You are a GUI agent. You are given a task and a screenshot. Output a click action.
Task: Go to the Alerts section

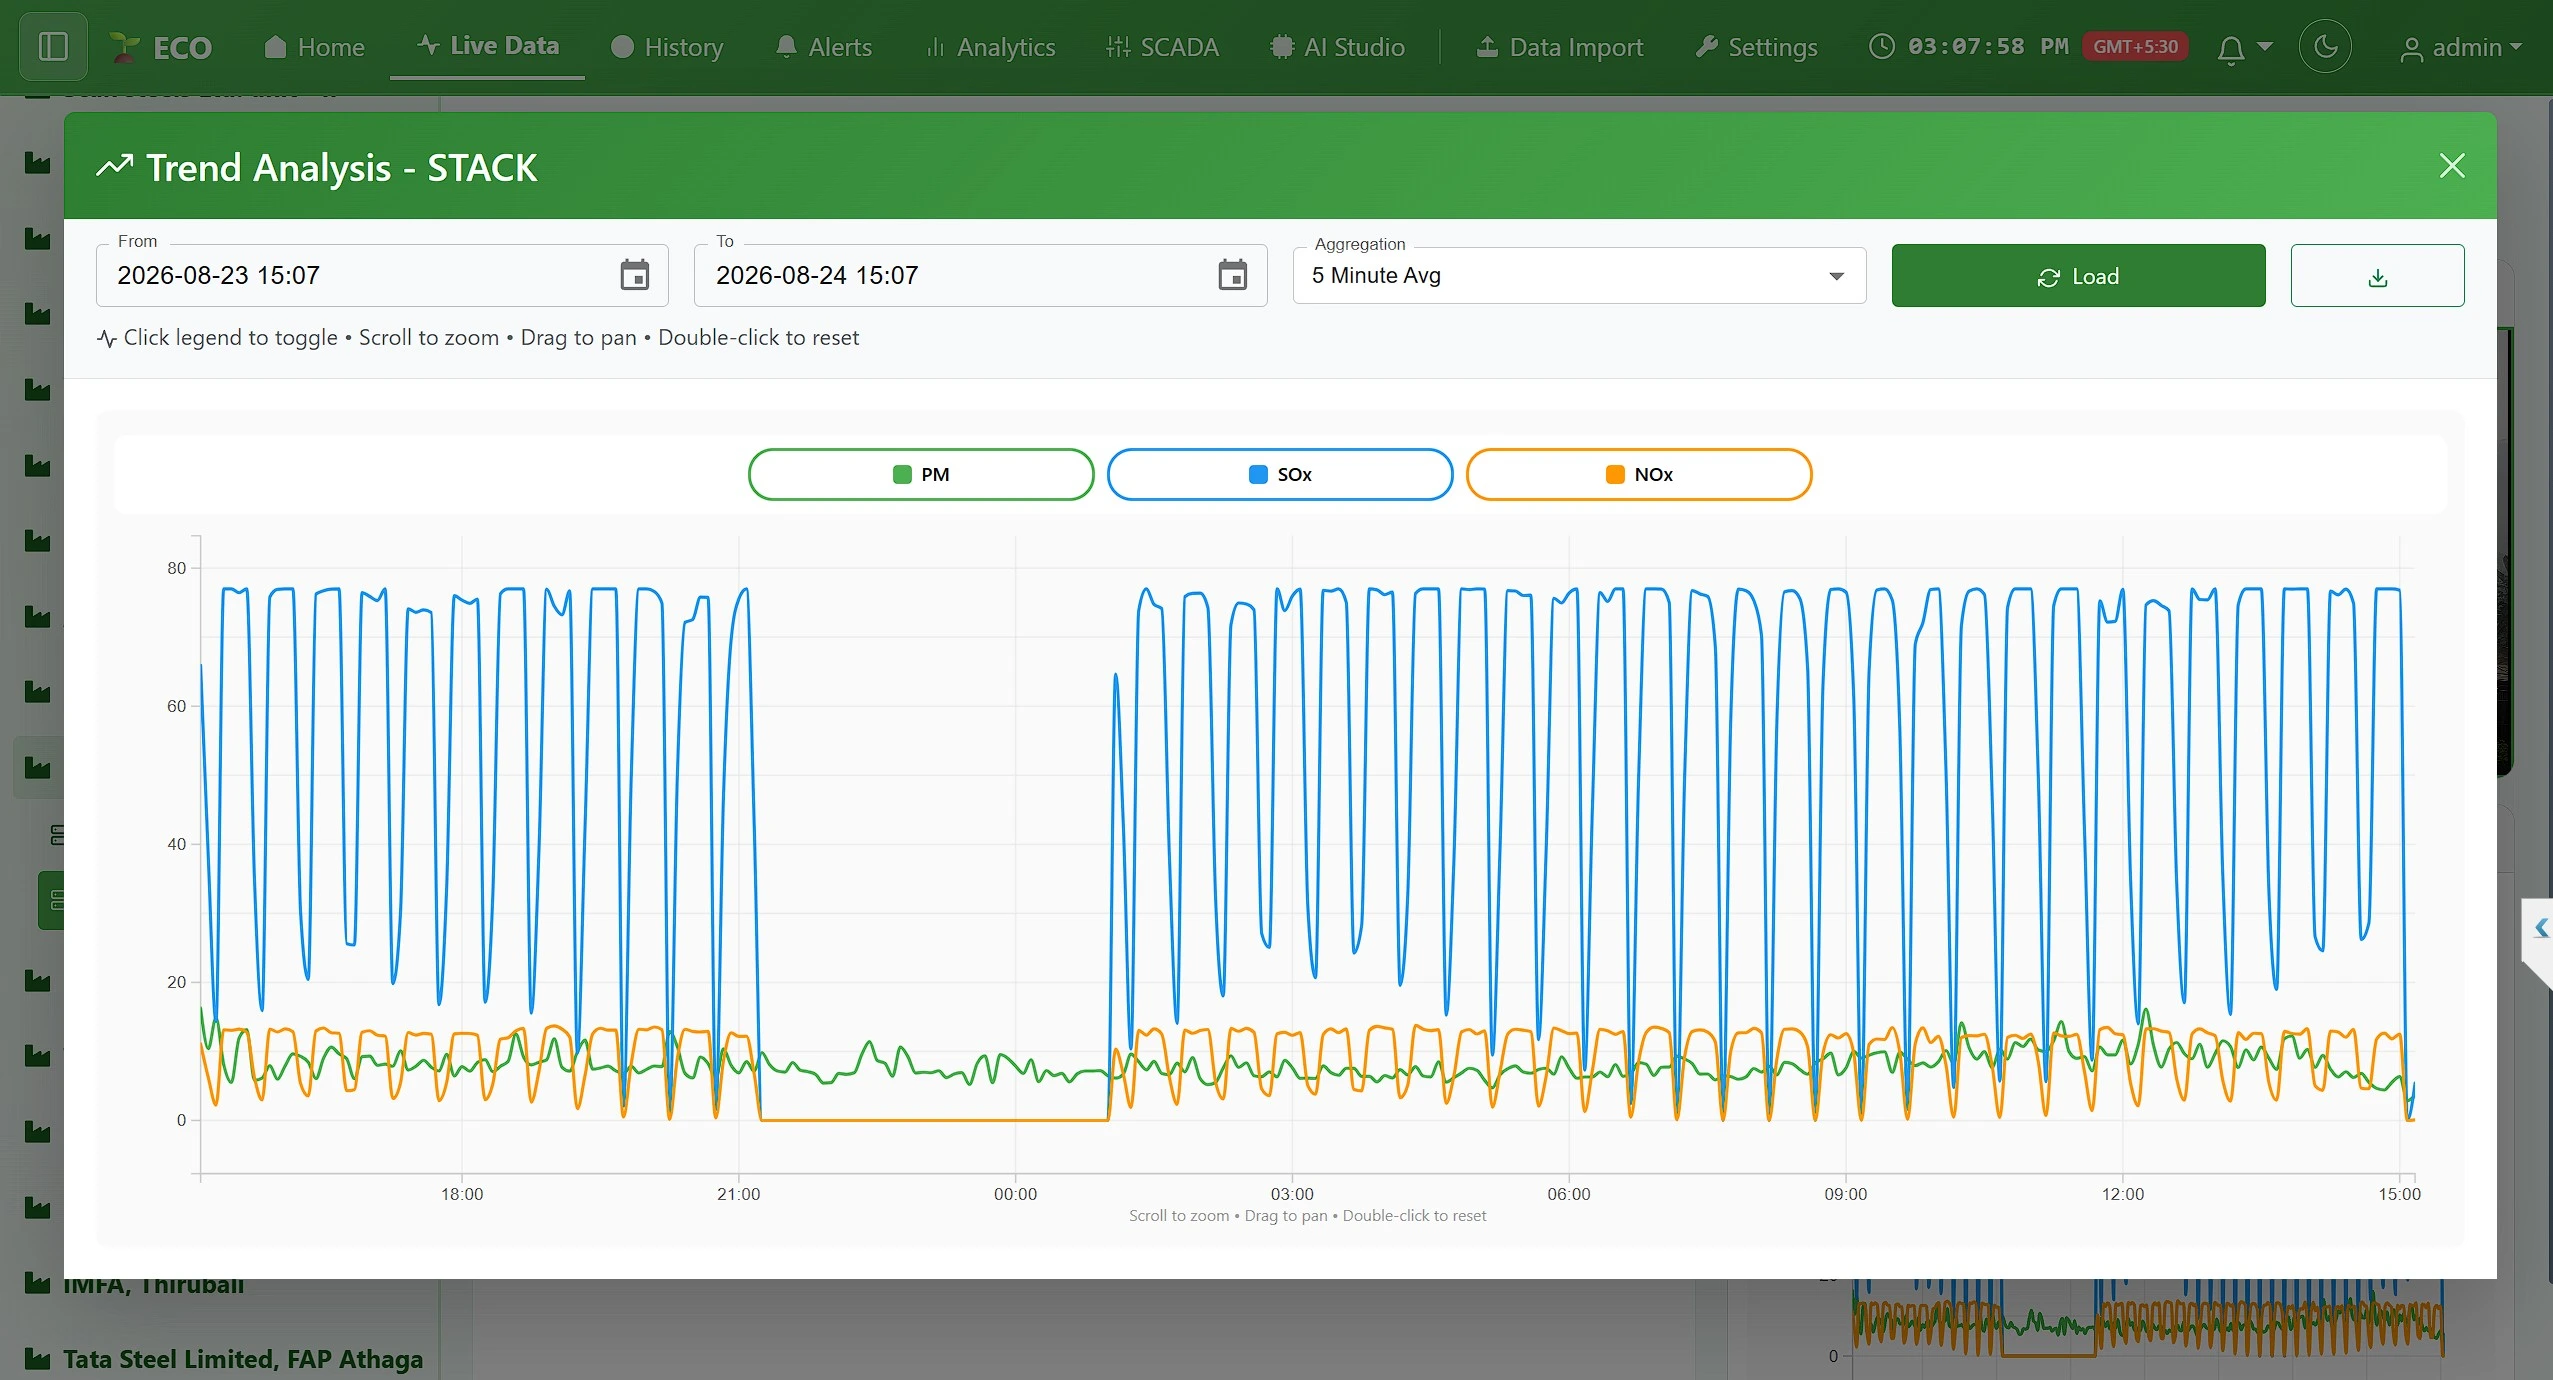pyautogui.click(x=824, y=47)
